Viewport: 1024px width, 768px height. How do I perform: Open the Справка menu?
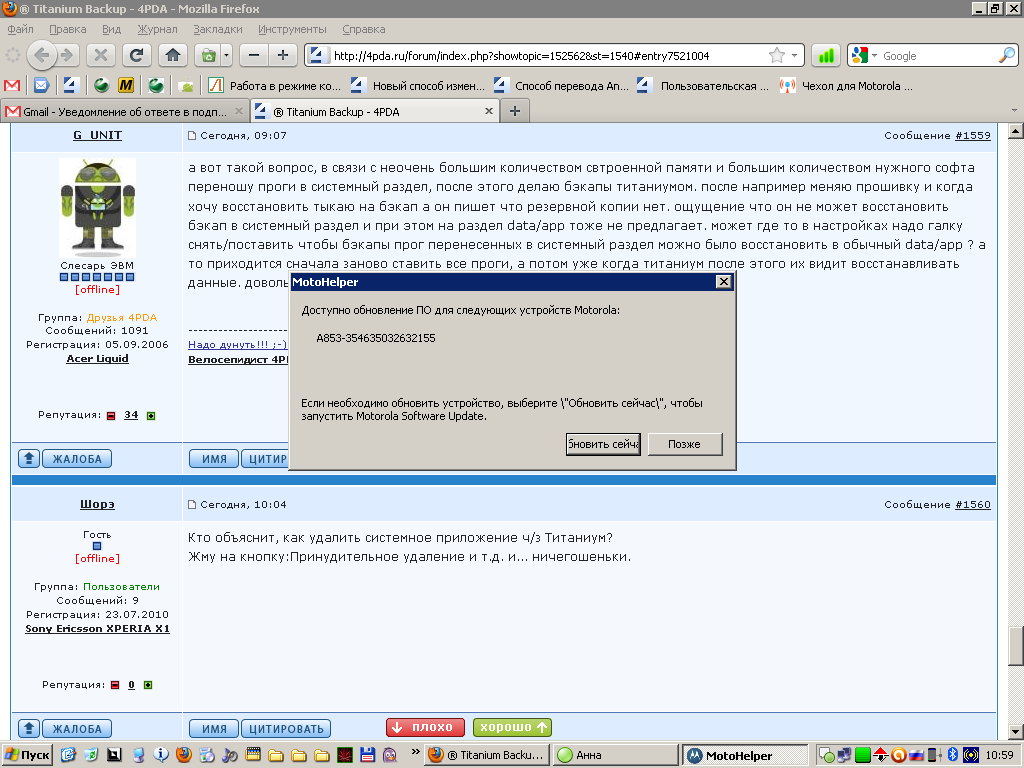pyautogui.click(x=364, y=29)
